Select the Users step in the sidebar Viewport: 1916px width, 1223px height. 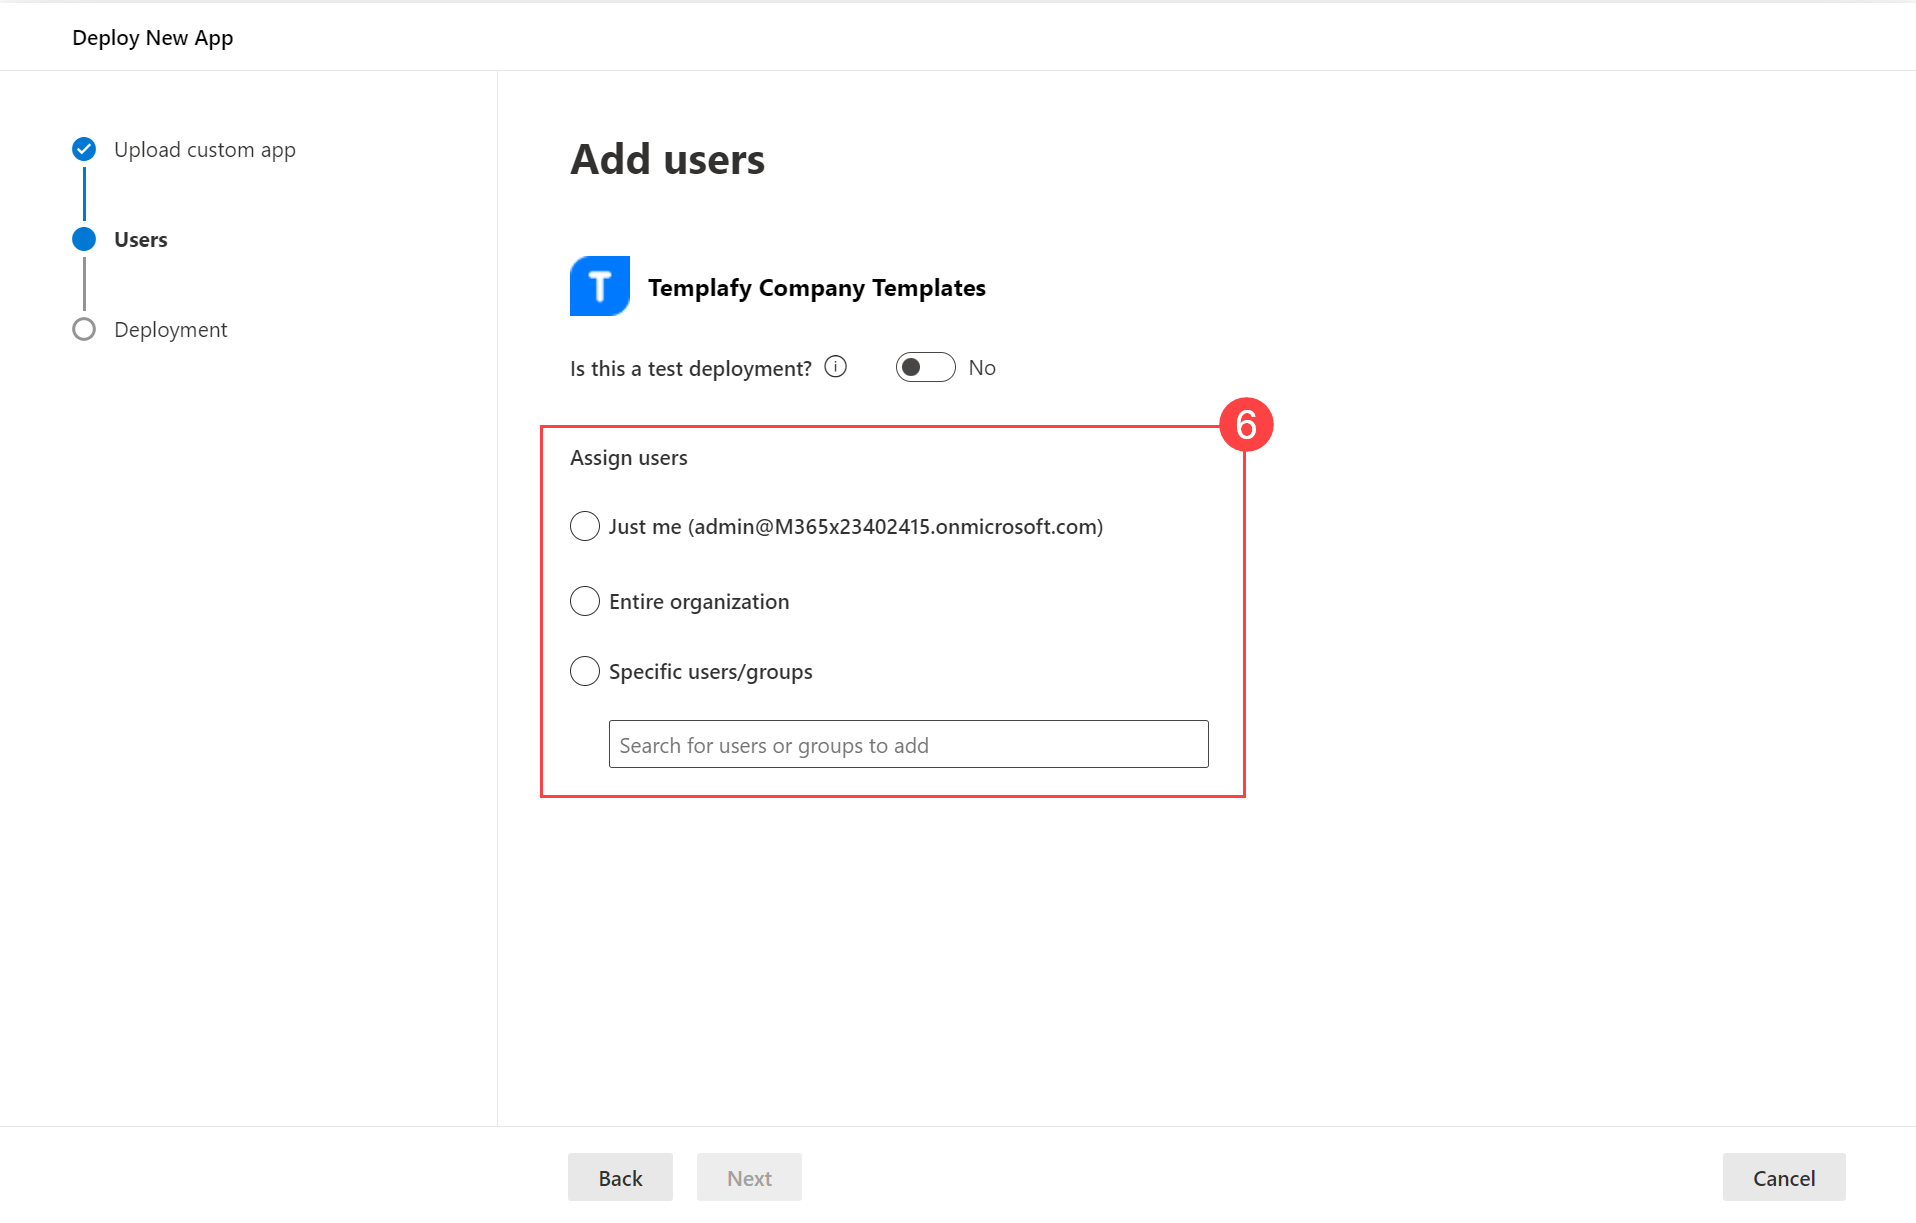(140, 239)
